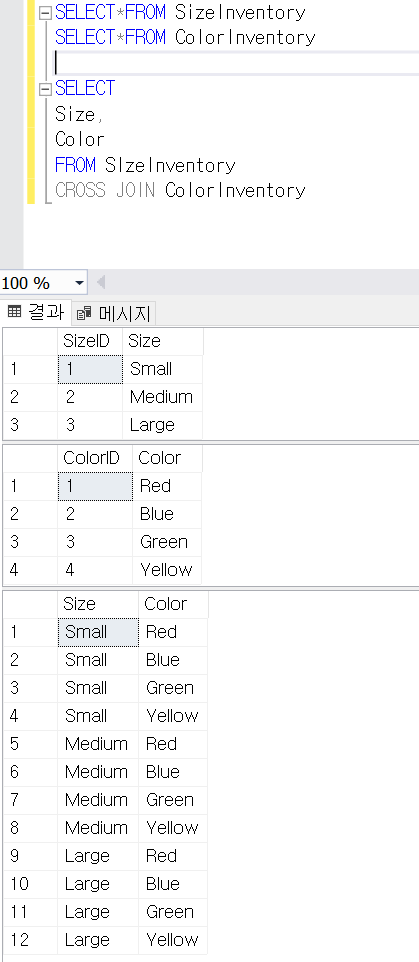419x962 pixels.
Task: Select row 12 header in cross join results
Action: (x=30, y=940)
